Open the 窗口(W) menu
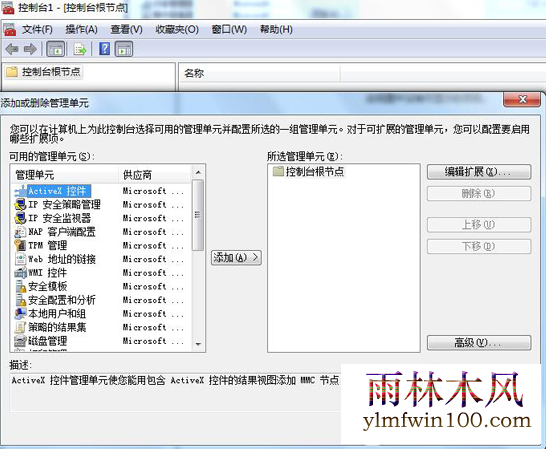Image resolution: width=546 pixels, height=449 pixels. (229, 30)
